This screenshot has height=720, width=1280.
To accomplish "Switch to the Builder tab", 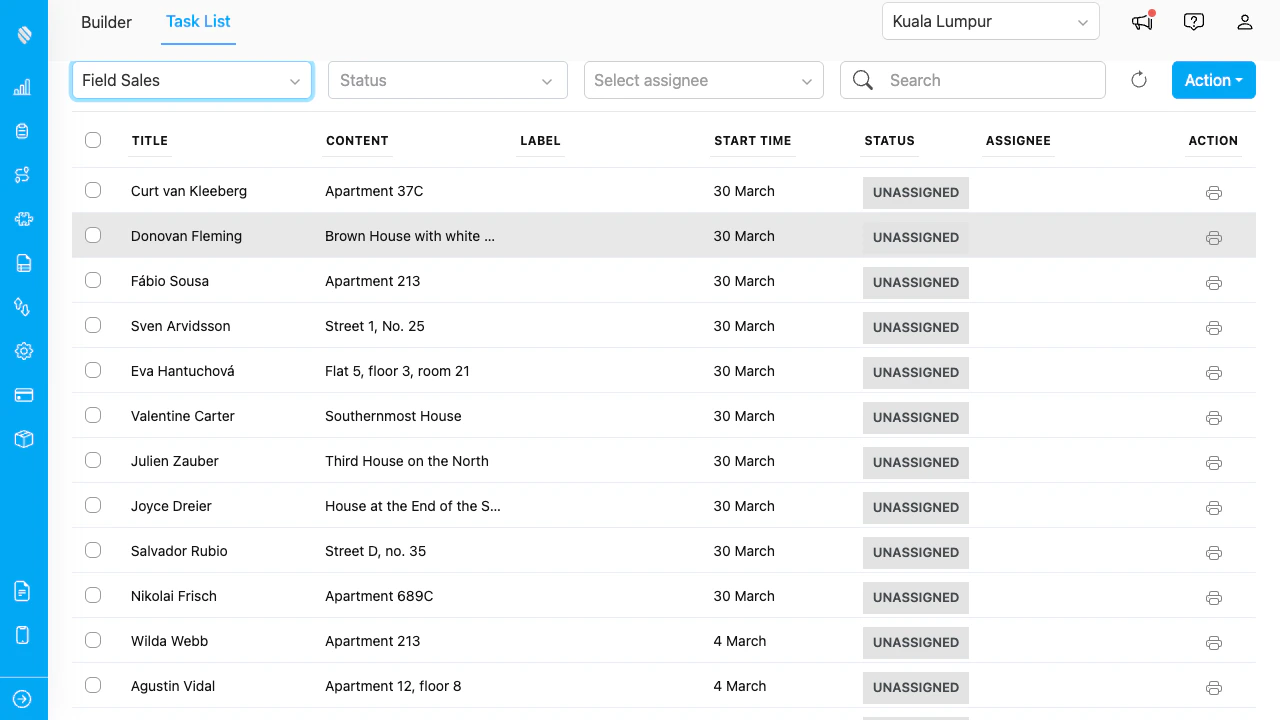I will tap(106, 22).
